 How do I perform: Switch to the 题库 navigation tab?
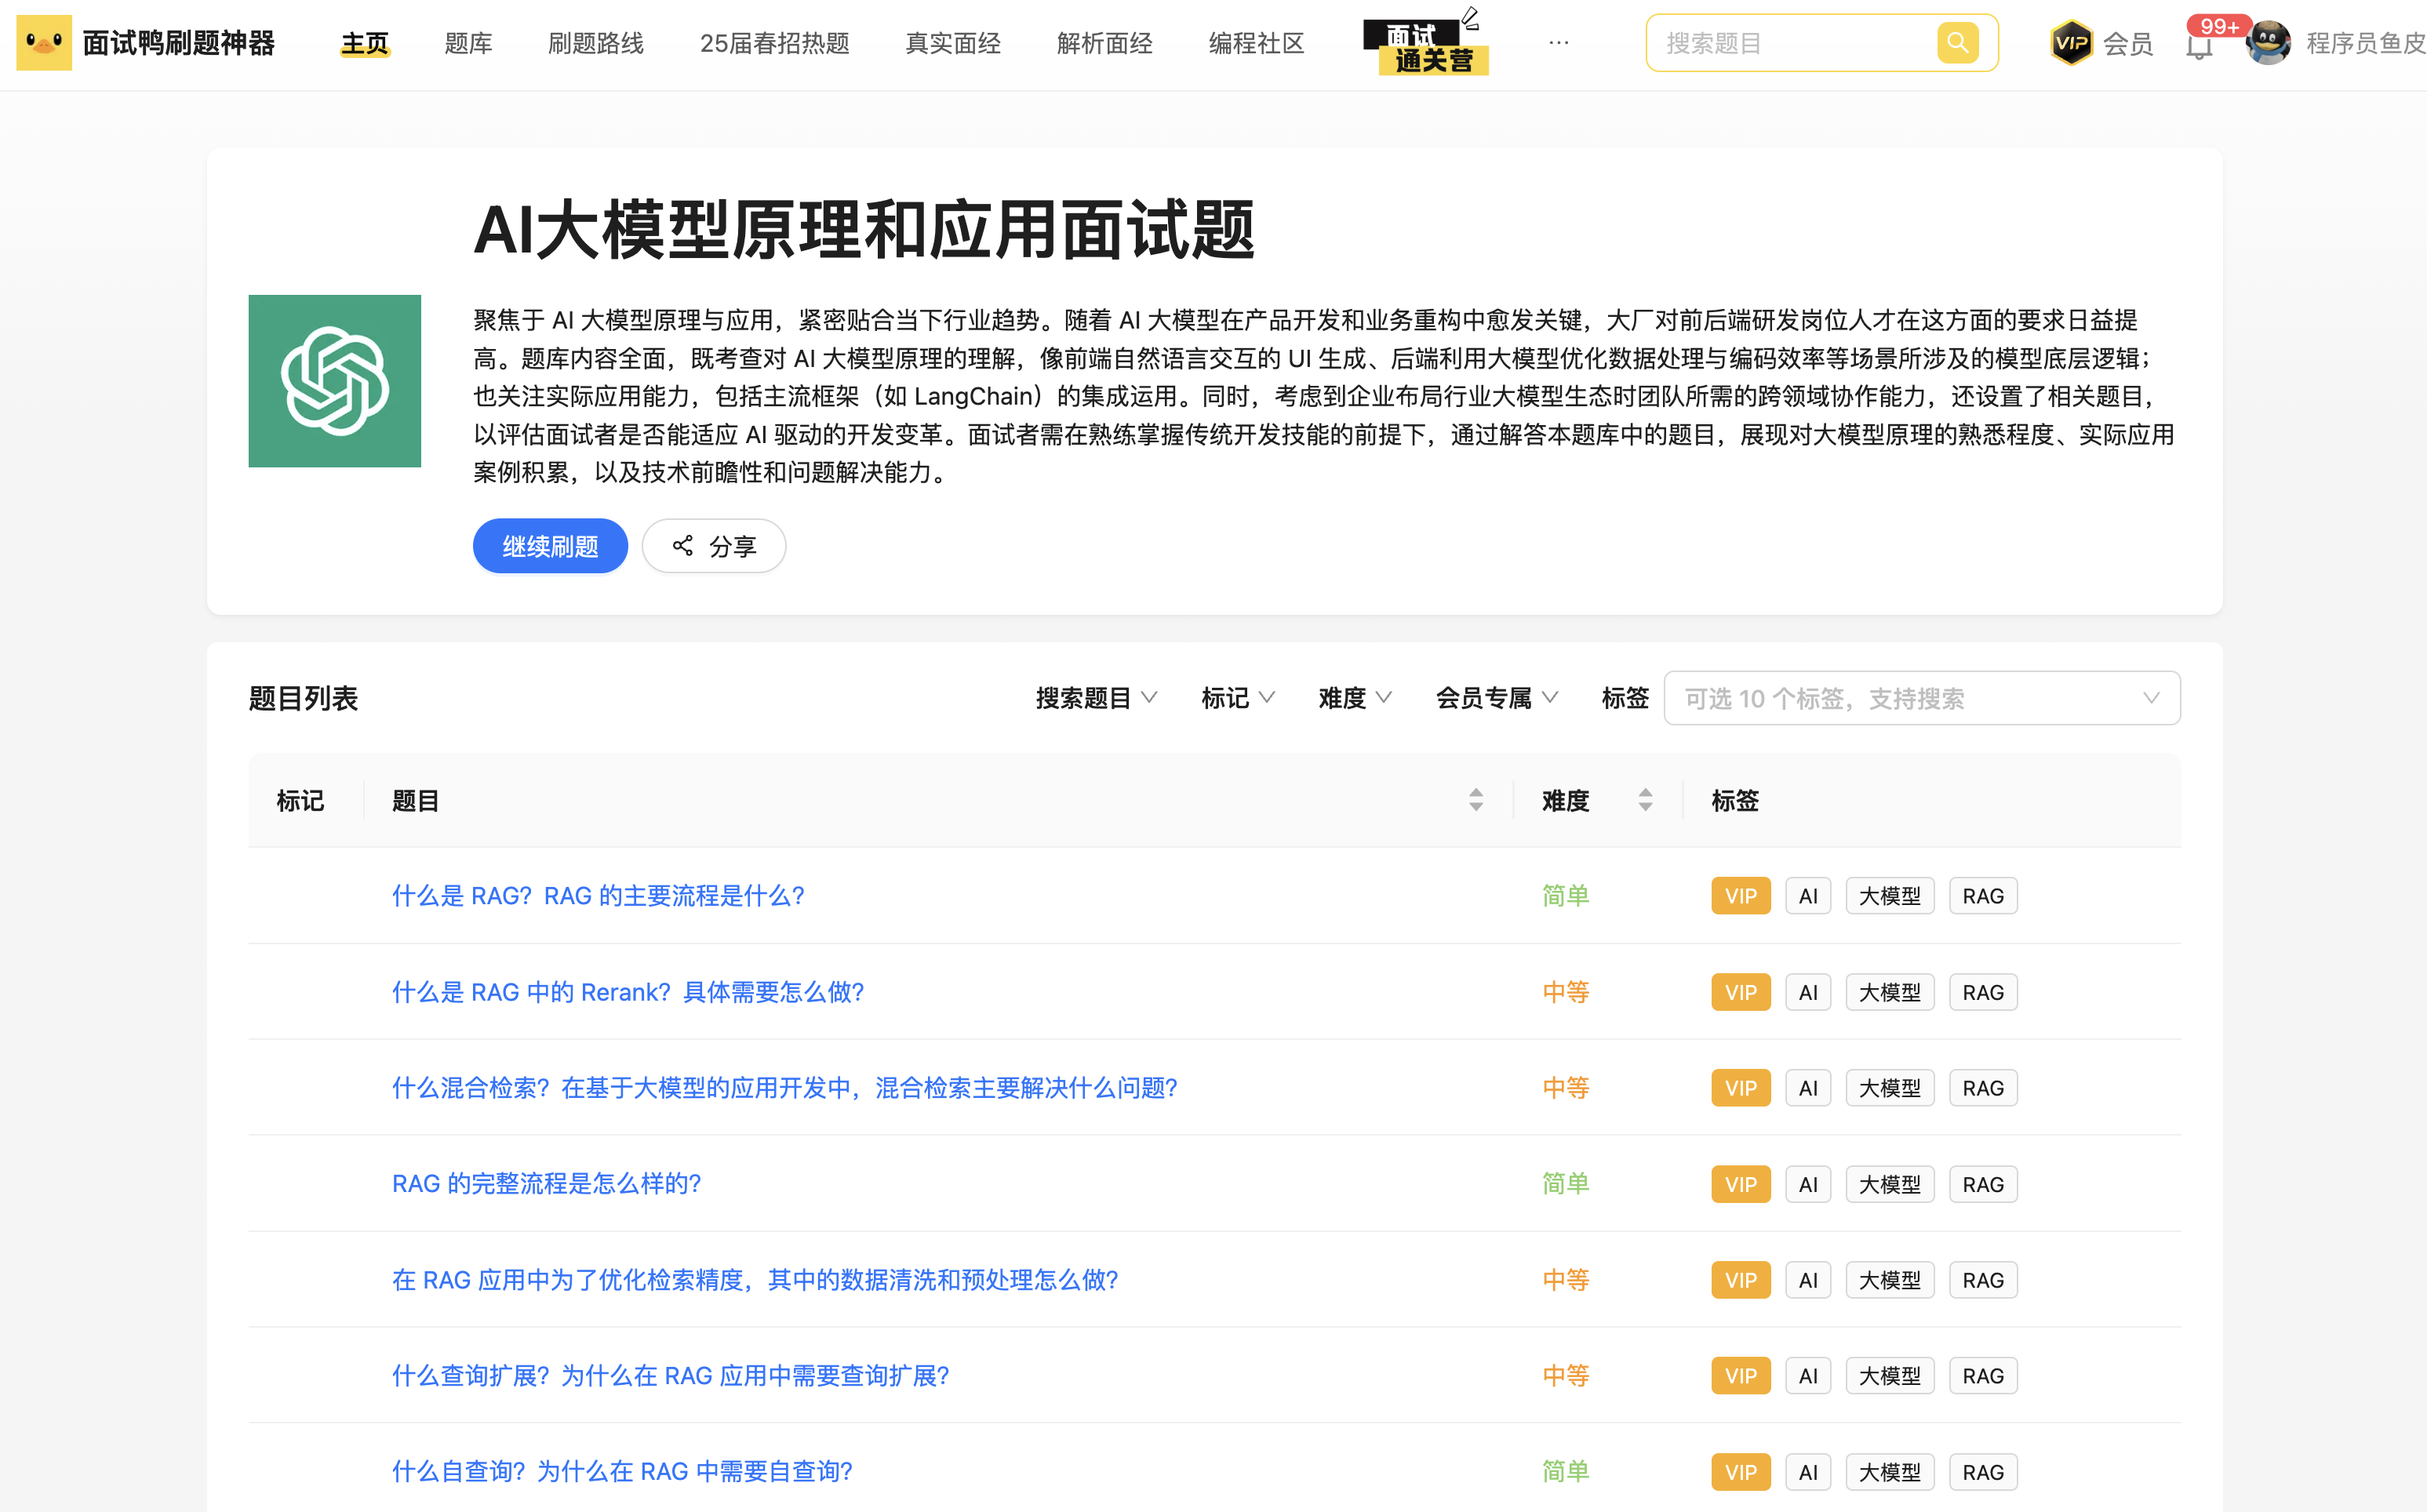(x=468, y=44)
